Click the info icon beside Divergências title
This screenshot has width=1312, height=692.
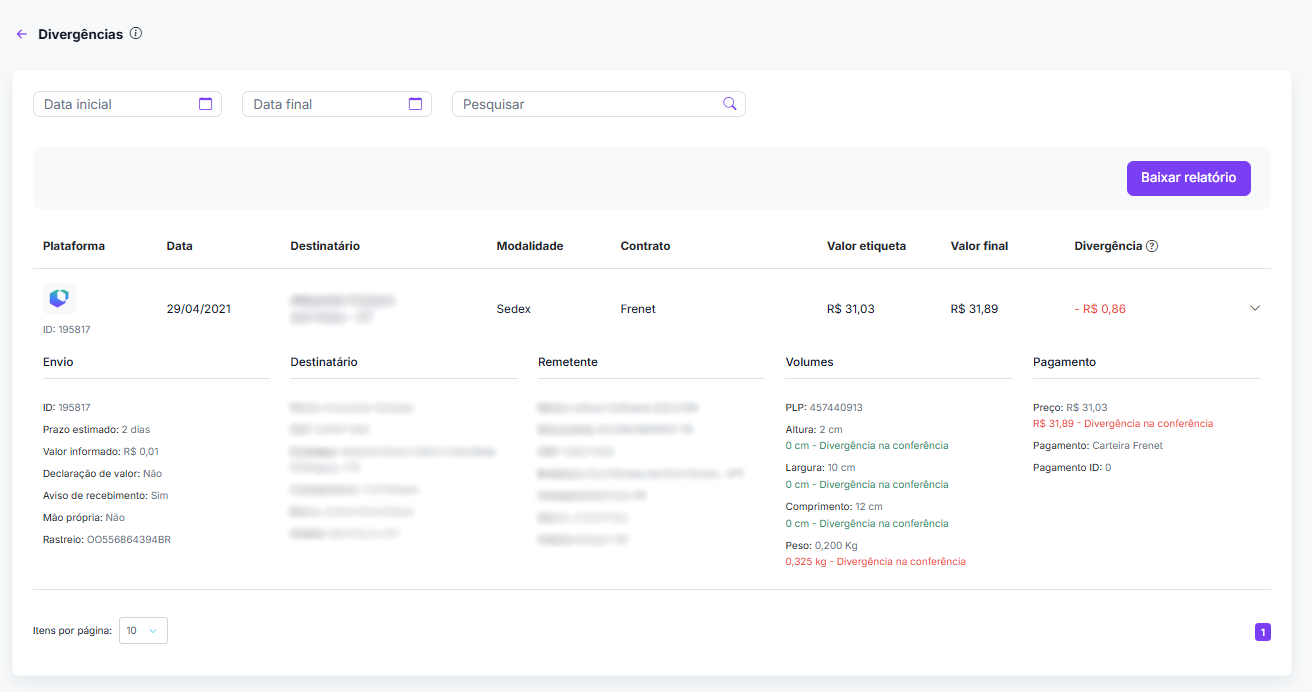[x=136, y=34]
